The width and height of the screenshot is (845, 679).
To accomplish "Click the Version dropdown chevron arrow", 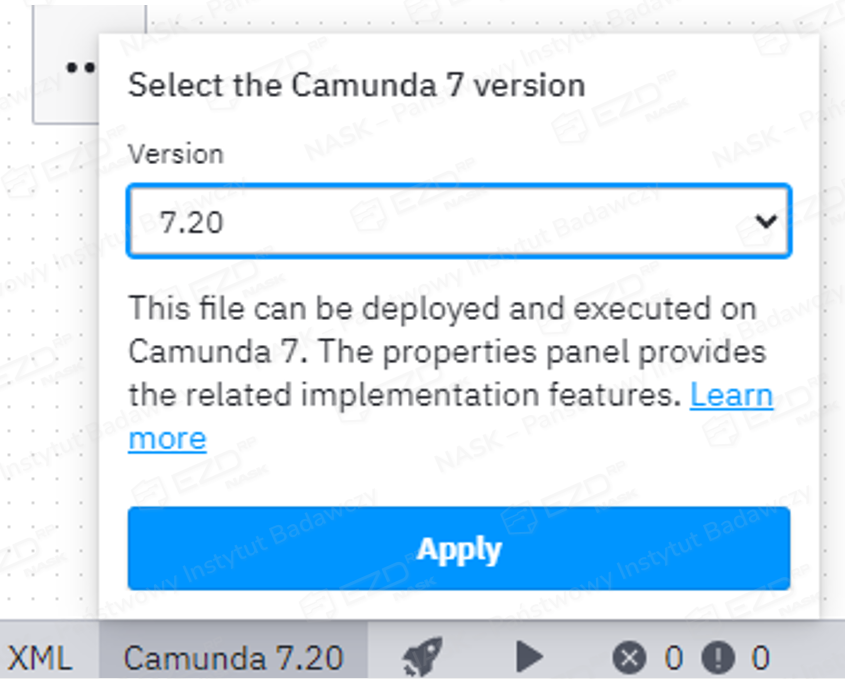I will [766, 221].
